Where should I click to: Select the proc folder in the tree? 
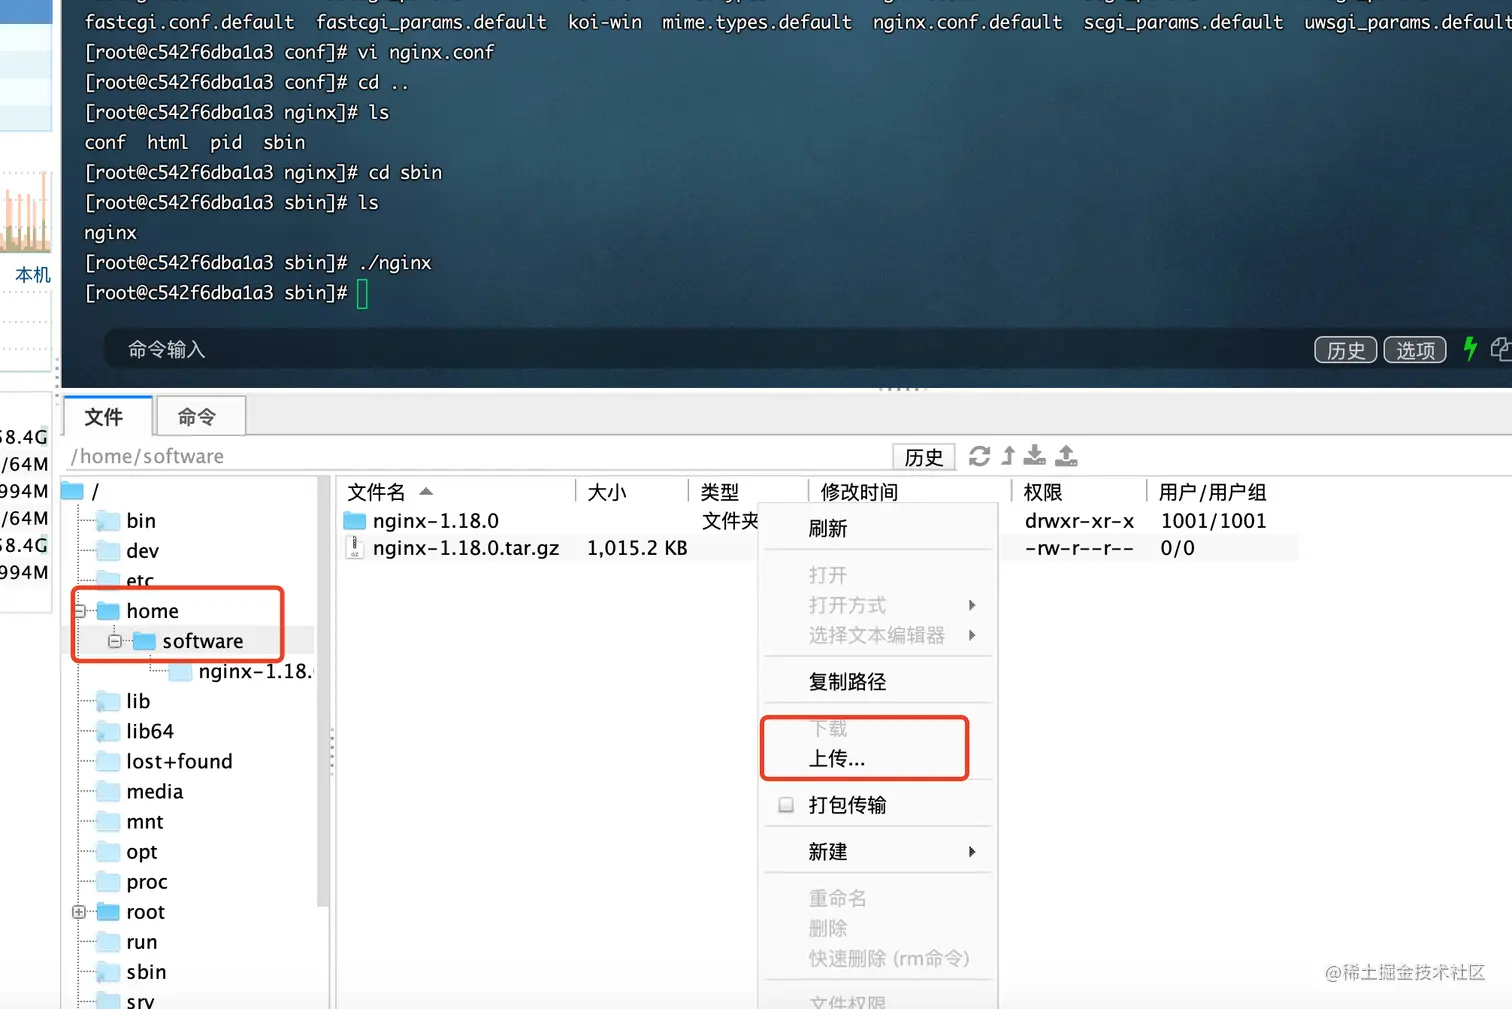[147, 882]
